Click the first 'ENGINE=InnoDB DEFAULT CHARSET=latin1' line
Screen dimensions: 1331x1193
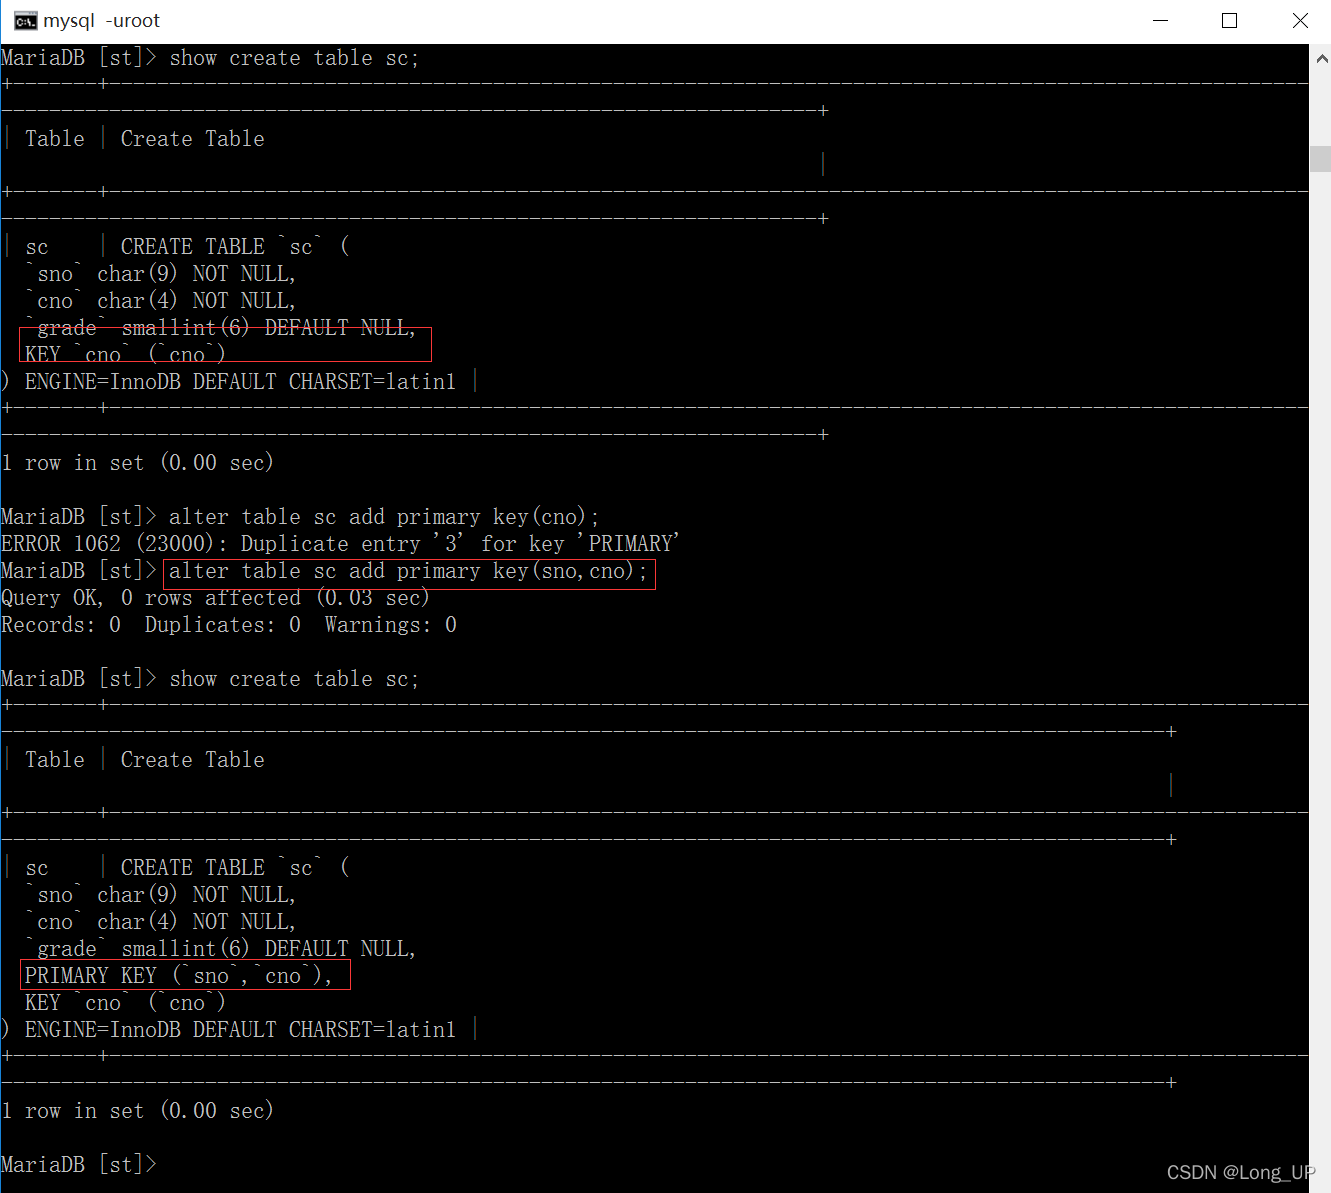[x=240, y=382]
